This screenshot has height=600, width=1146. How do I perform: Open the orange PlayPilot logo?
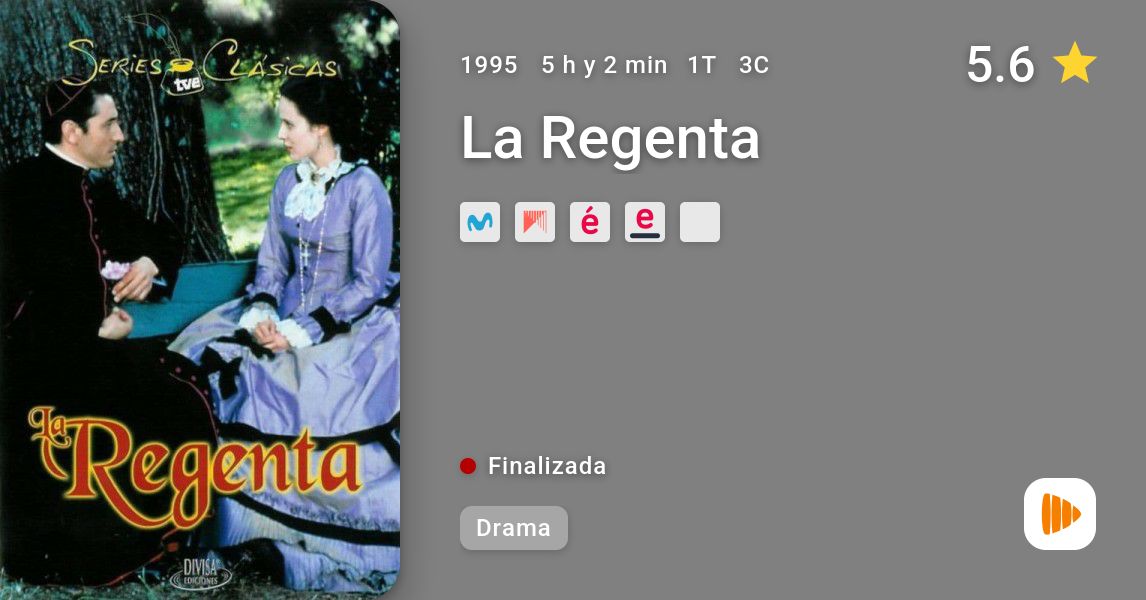point(1060,514)
